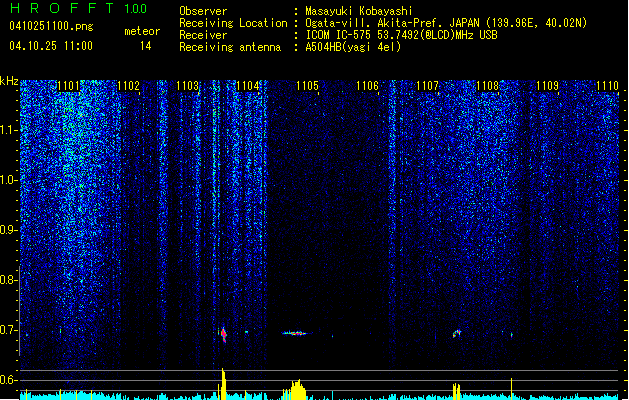Click the red meteor echo near 1103
629x400 pixels.
(x=224, y=335)
